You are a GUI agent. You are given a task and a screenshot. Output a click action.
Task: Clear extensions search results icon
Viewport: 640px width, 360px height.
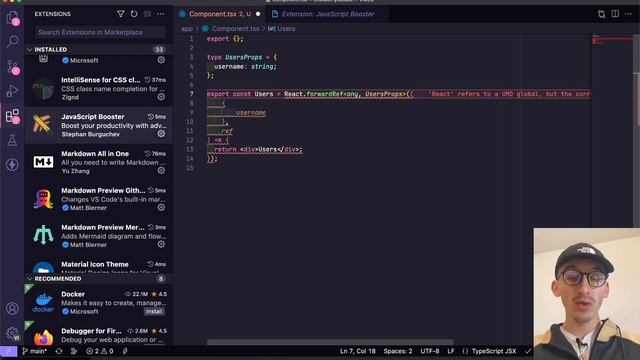click(147, 14)
